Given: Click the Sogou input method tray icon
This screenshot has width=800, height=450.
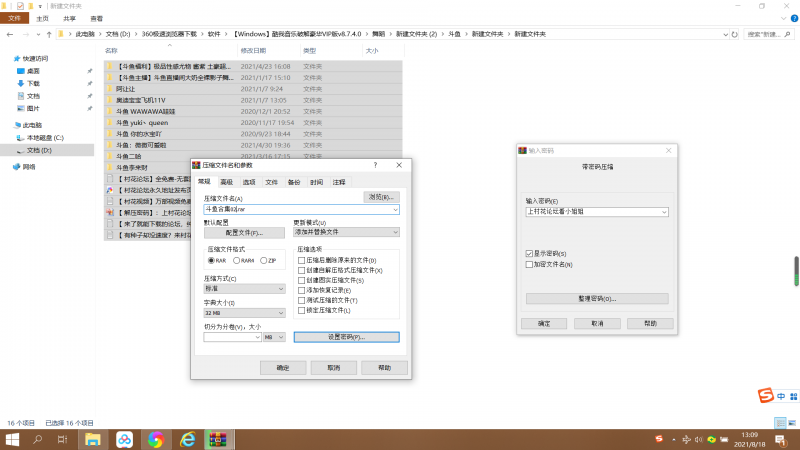Looking at the screenshot, I should coord(658,439).
